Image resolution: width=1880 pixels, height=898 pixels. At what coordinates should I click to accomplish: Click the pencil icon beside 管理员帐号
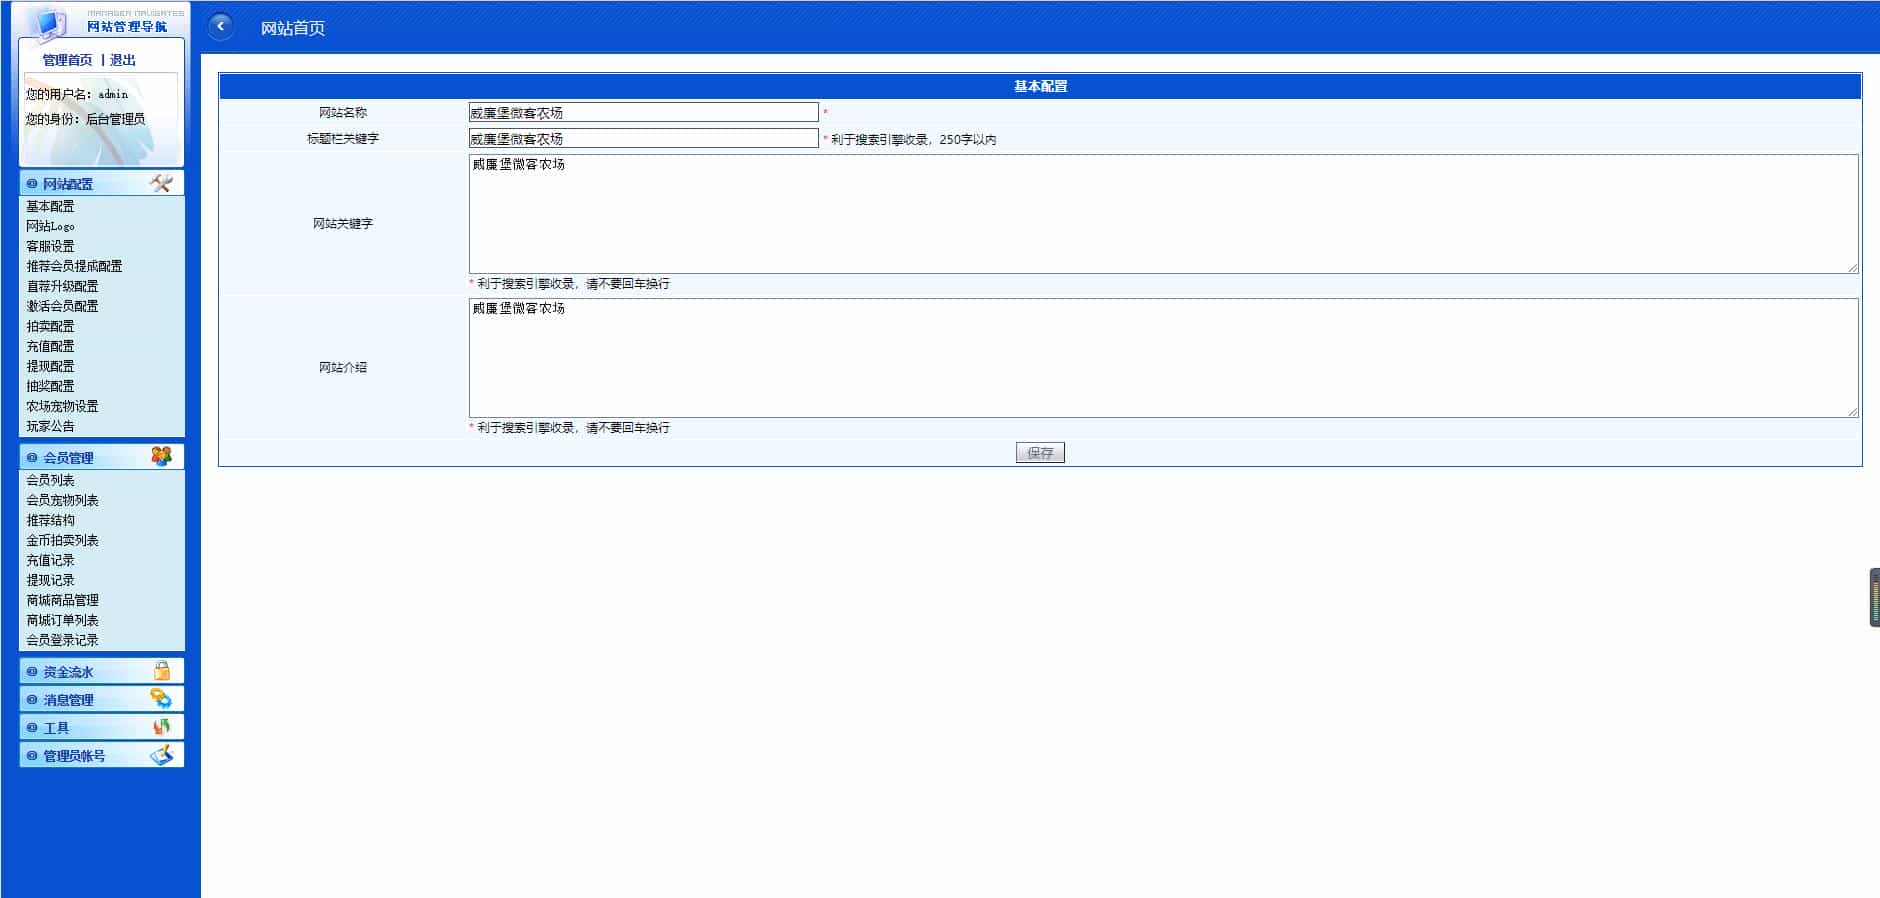pyautogui.click(x=161, y=754)
